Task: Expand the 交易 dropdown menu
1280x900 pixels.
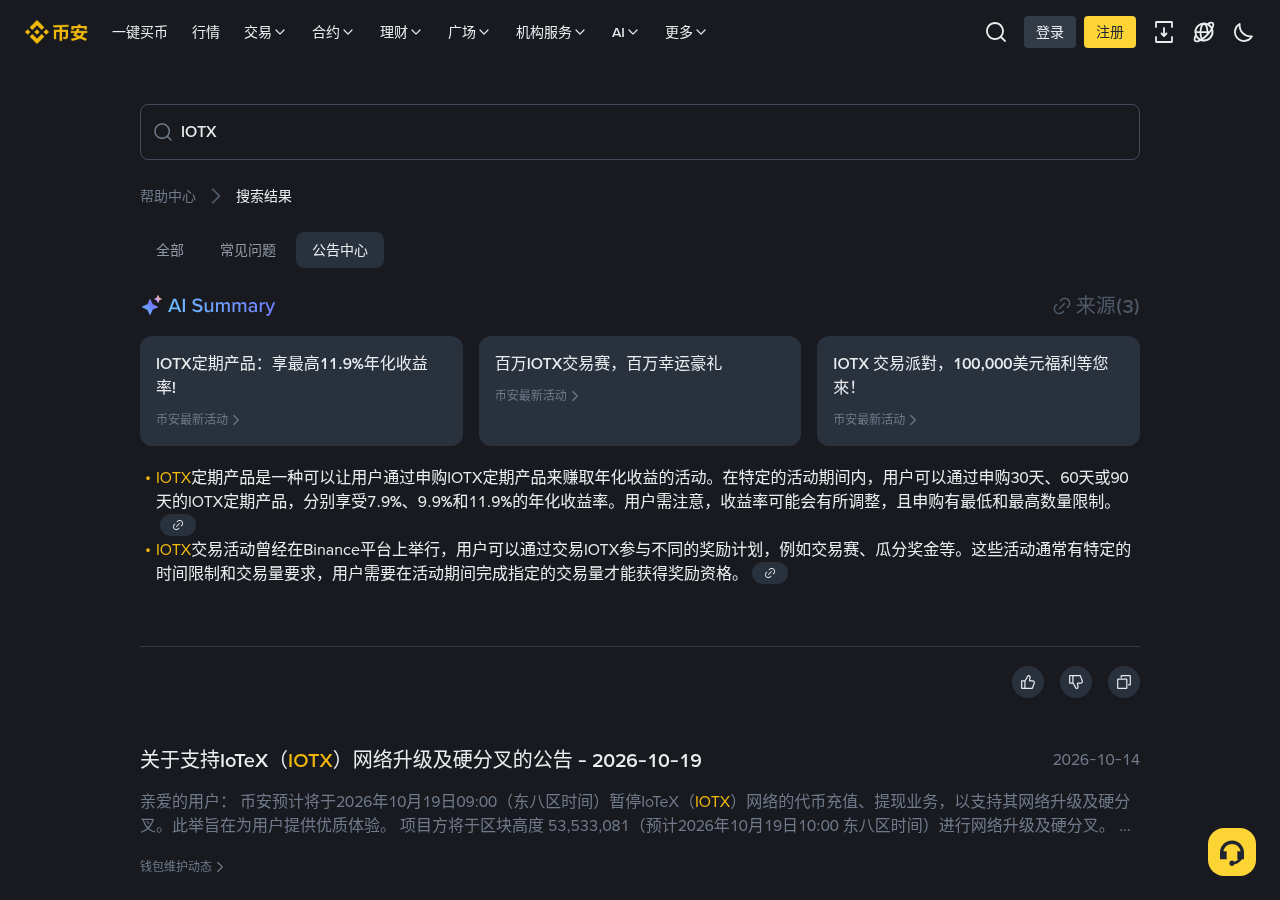Action: click(x=265, y=32)
